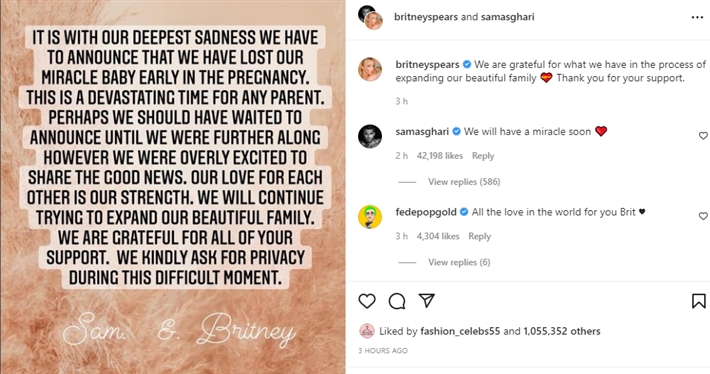Open samasghari link in post header
Screen dimensions: 710x374
508,17
